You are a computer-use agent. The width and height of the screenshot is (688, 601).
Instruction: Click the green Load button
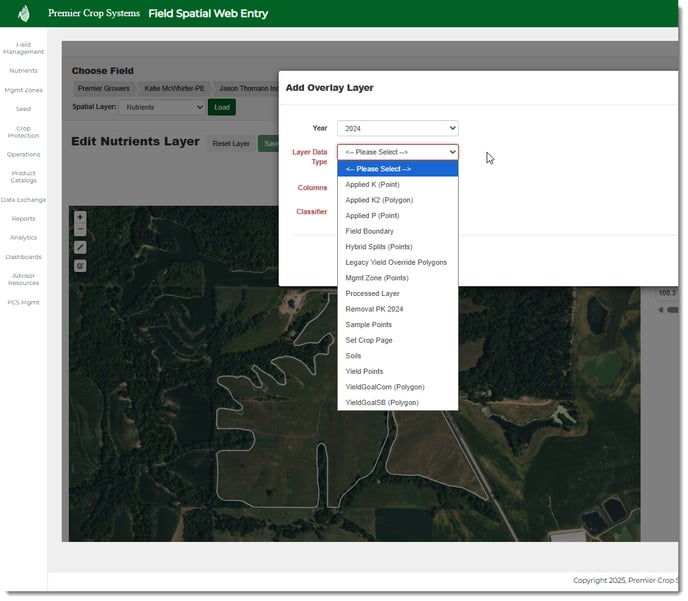click(x=221, y=107)
